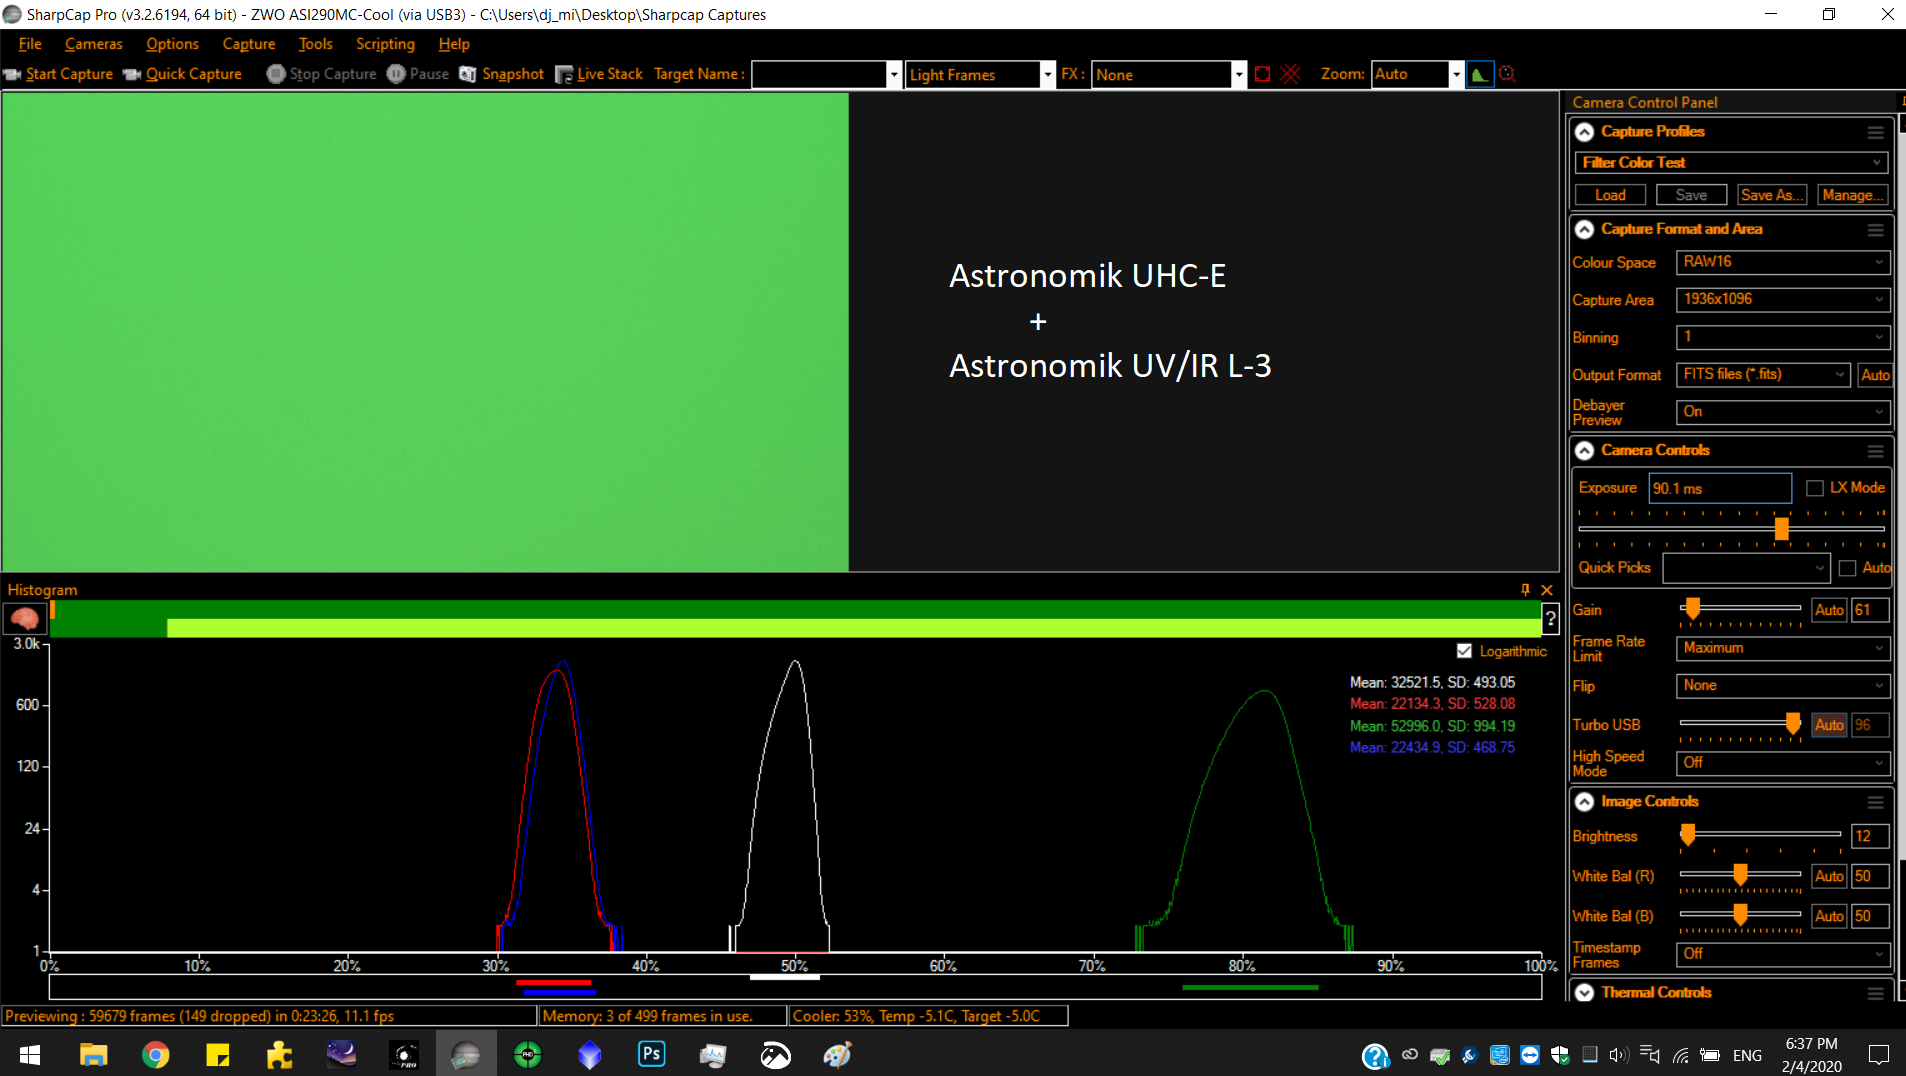The image size is (1906, 1076).
Task: Open PHD2 guiding from the taskbar
Action: [528, 1054]
